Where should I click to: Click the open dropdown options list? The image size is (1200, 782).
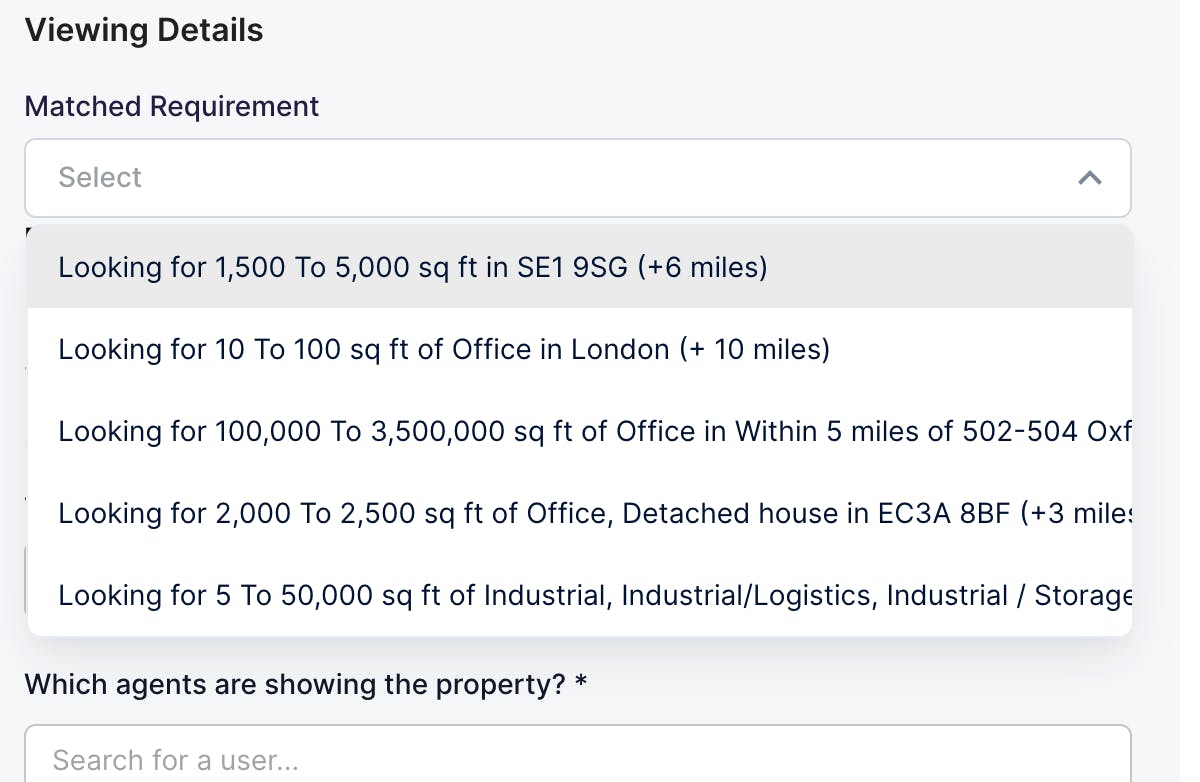[578, 431]
